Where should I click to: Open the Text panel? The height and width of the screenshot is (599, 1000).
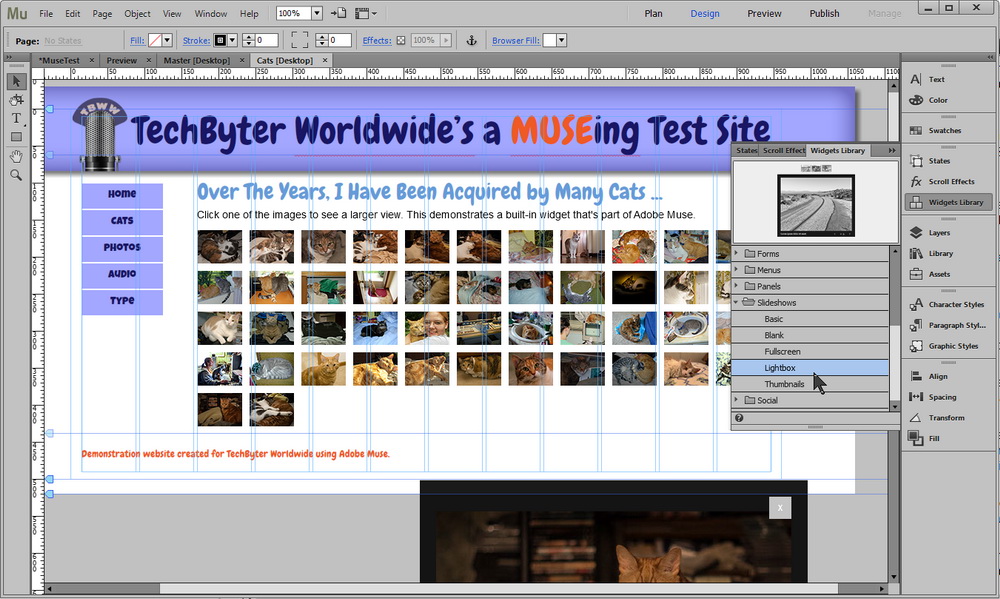coord(928,79)
